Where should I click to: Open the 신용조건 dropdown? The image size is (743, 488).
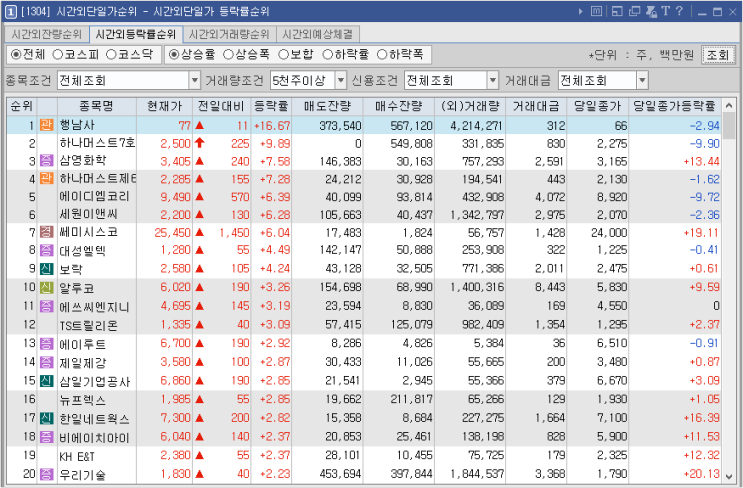tap(493, 81)
